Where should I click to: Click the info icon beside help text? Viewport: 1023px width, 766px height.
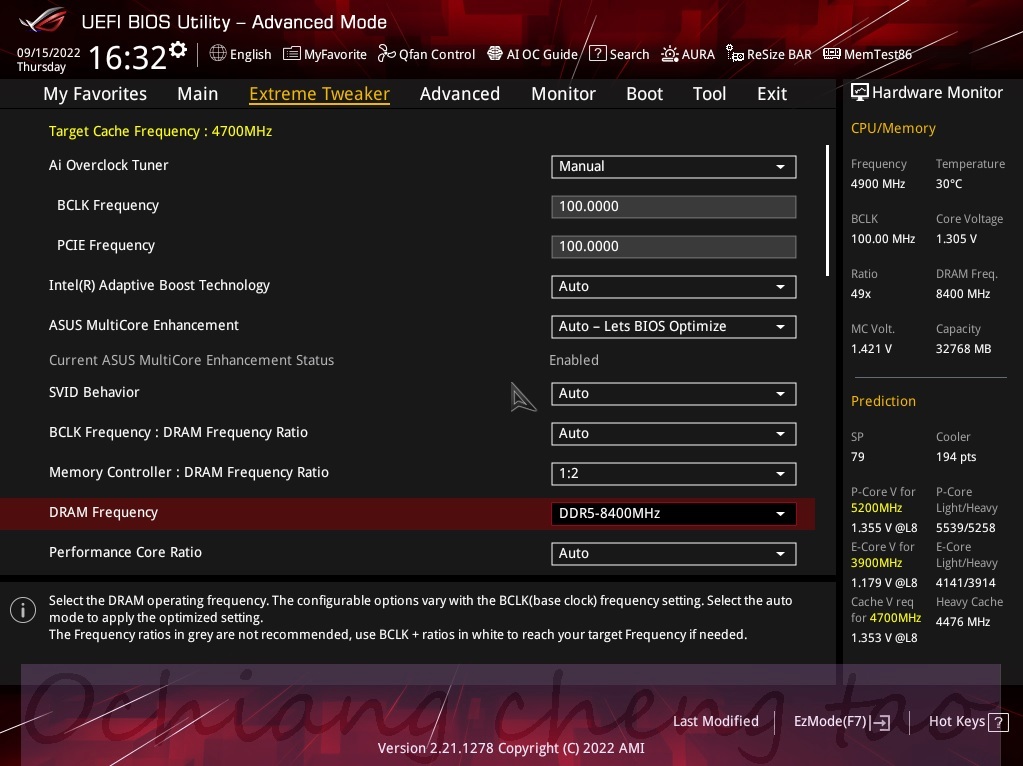click(23, 610)
